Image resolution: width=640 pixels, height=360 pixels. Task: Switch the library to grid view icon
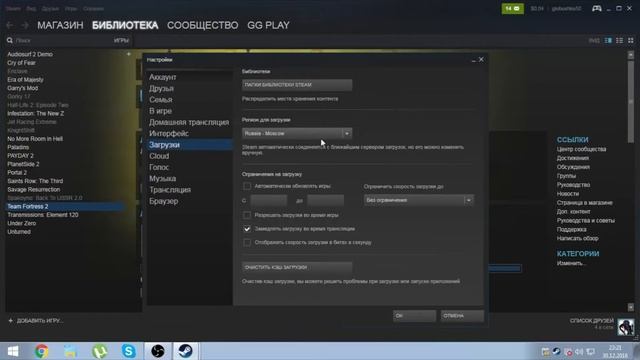point(631,40)
